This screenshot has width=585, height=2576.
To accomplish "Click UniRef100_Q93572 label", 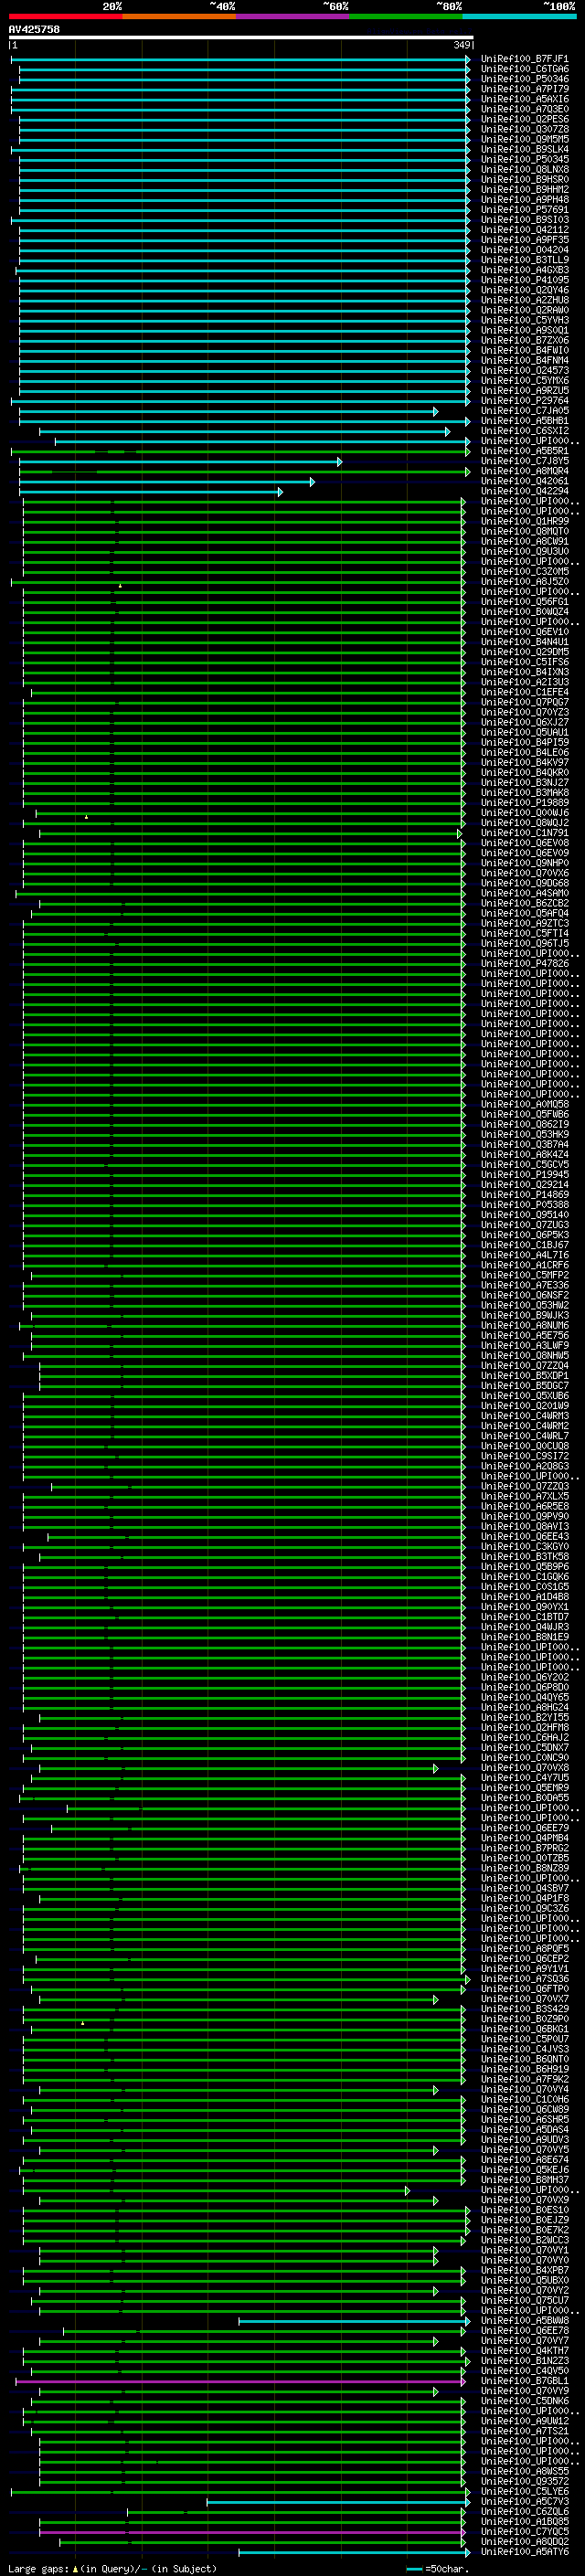I will (524, 2481).
